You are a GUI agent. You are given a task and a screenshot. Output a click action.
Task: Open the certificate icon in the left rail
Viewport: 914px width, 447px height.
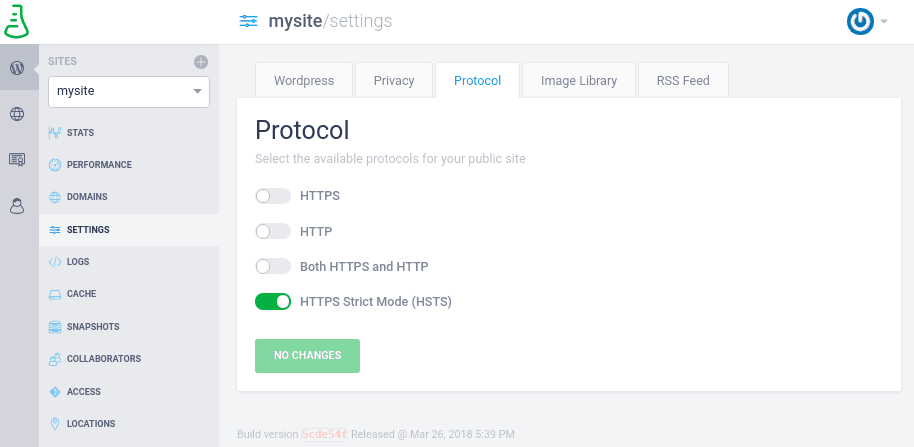tap(17, 160)
